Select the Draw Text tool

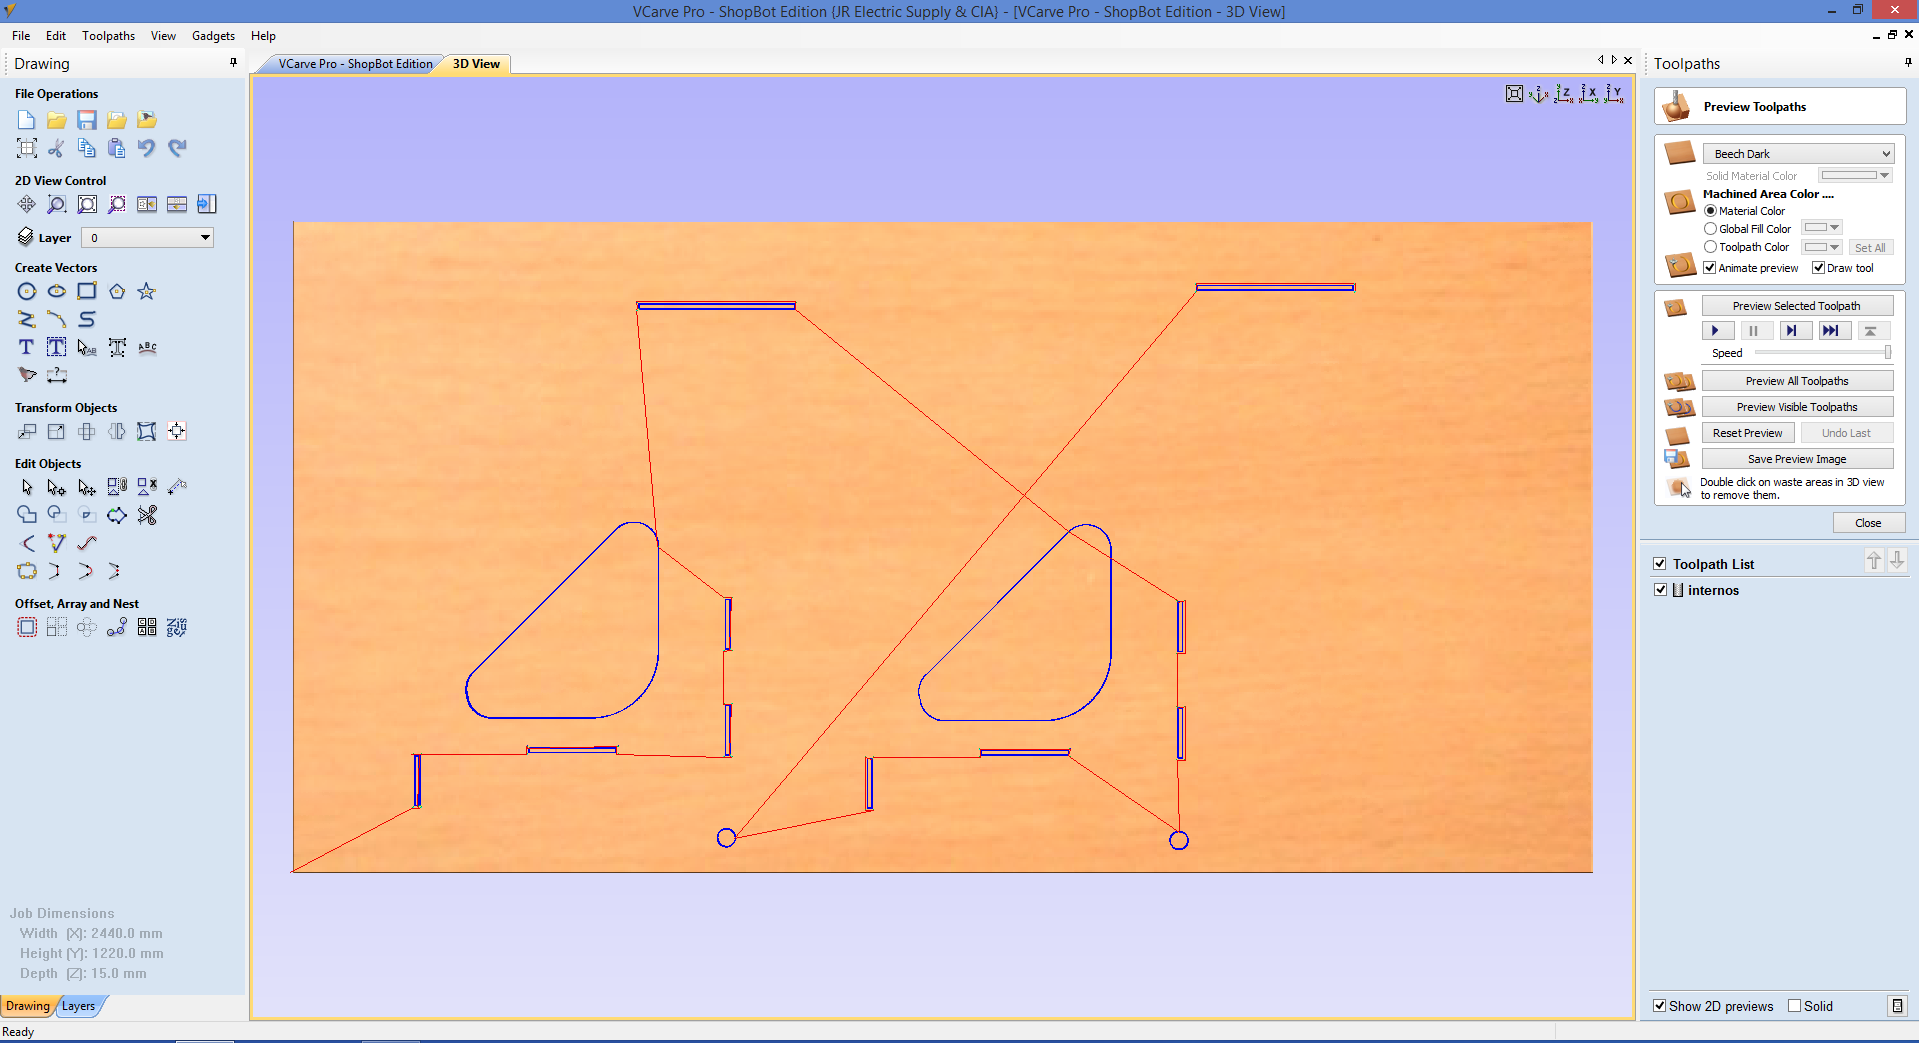tap(27, 347)
